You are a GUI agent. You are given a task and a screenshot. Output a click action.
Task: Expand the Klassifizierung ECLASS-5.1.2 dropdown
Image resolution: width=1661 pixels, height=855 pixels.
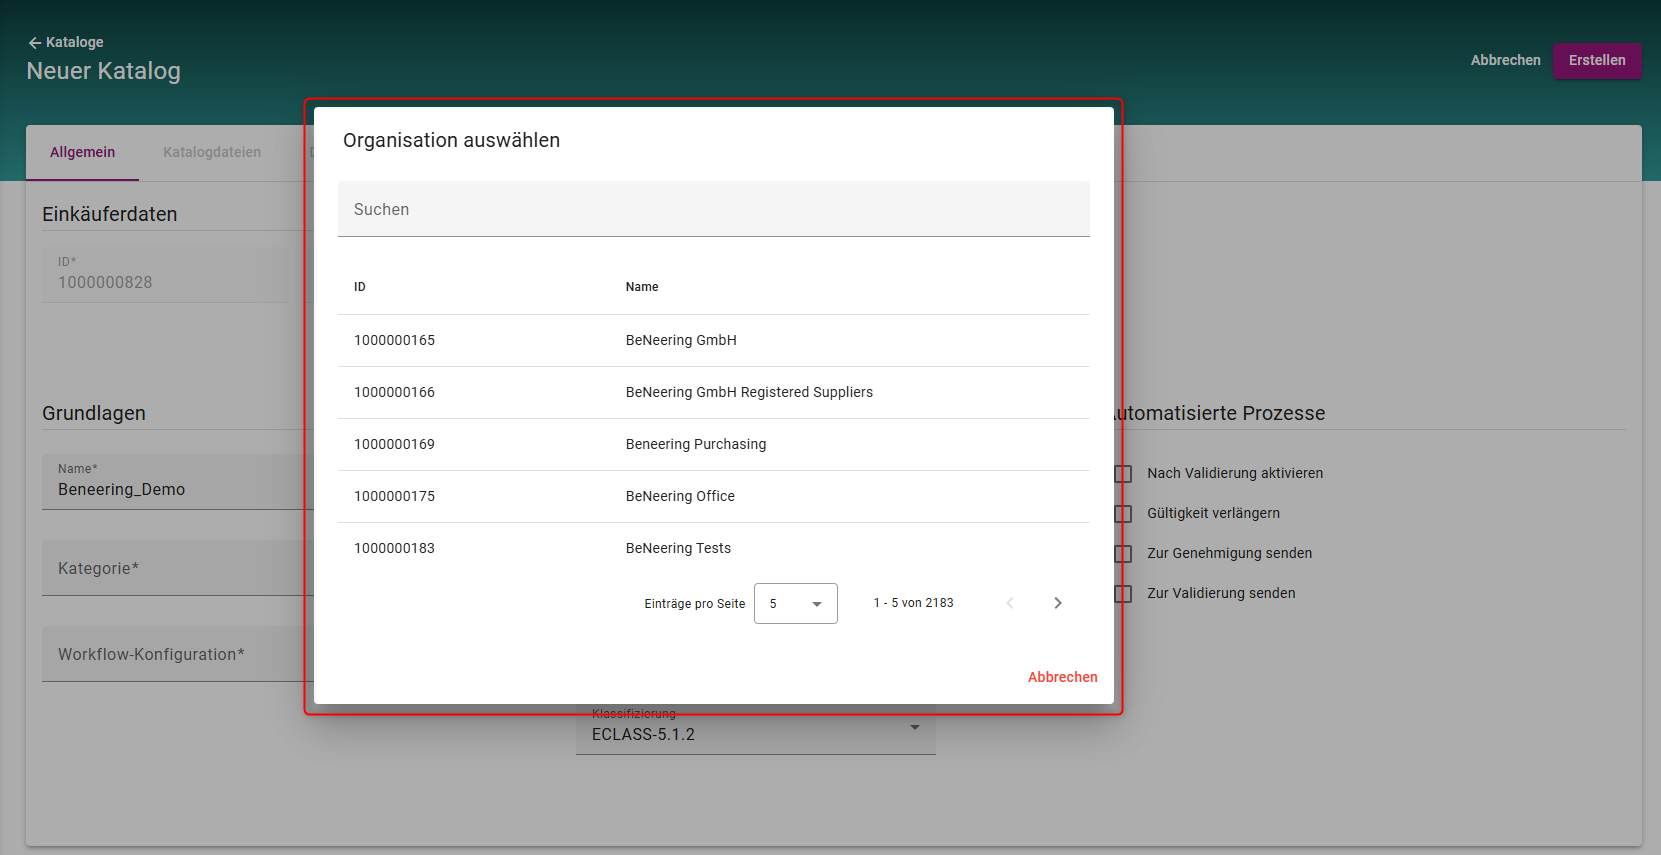click(914, 728)
